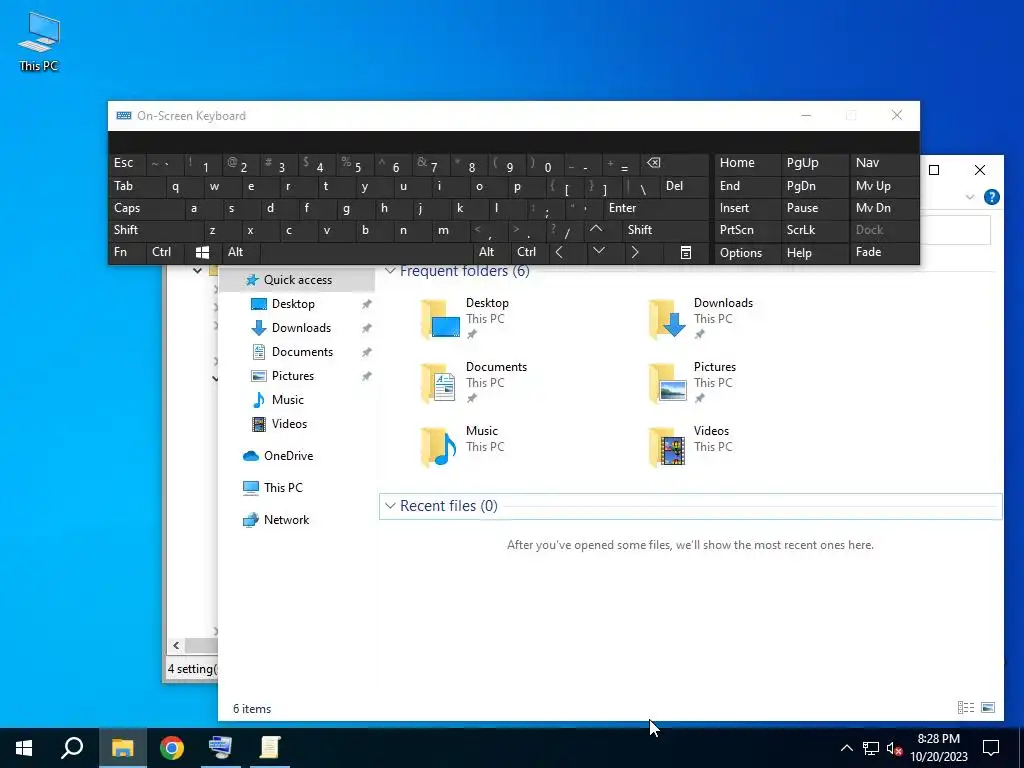Open the Pictures folder in Frequent folders

click(694, 382)
